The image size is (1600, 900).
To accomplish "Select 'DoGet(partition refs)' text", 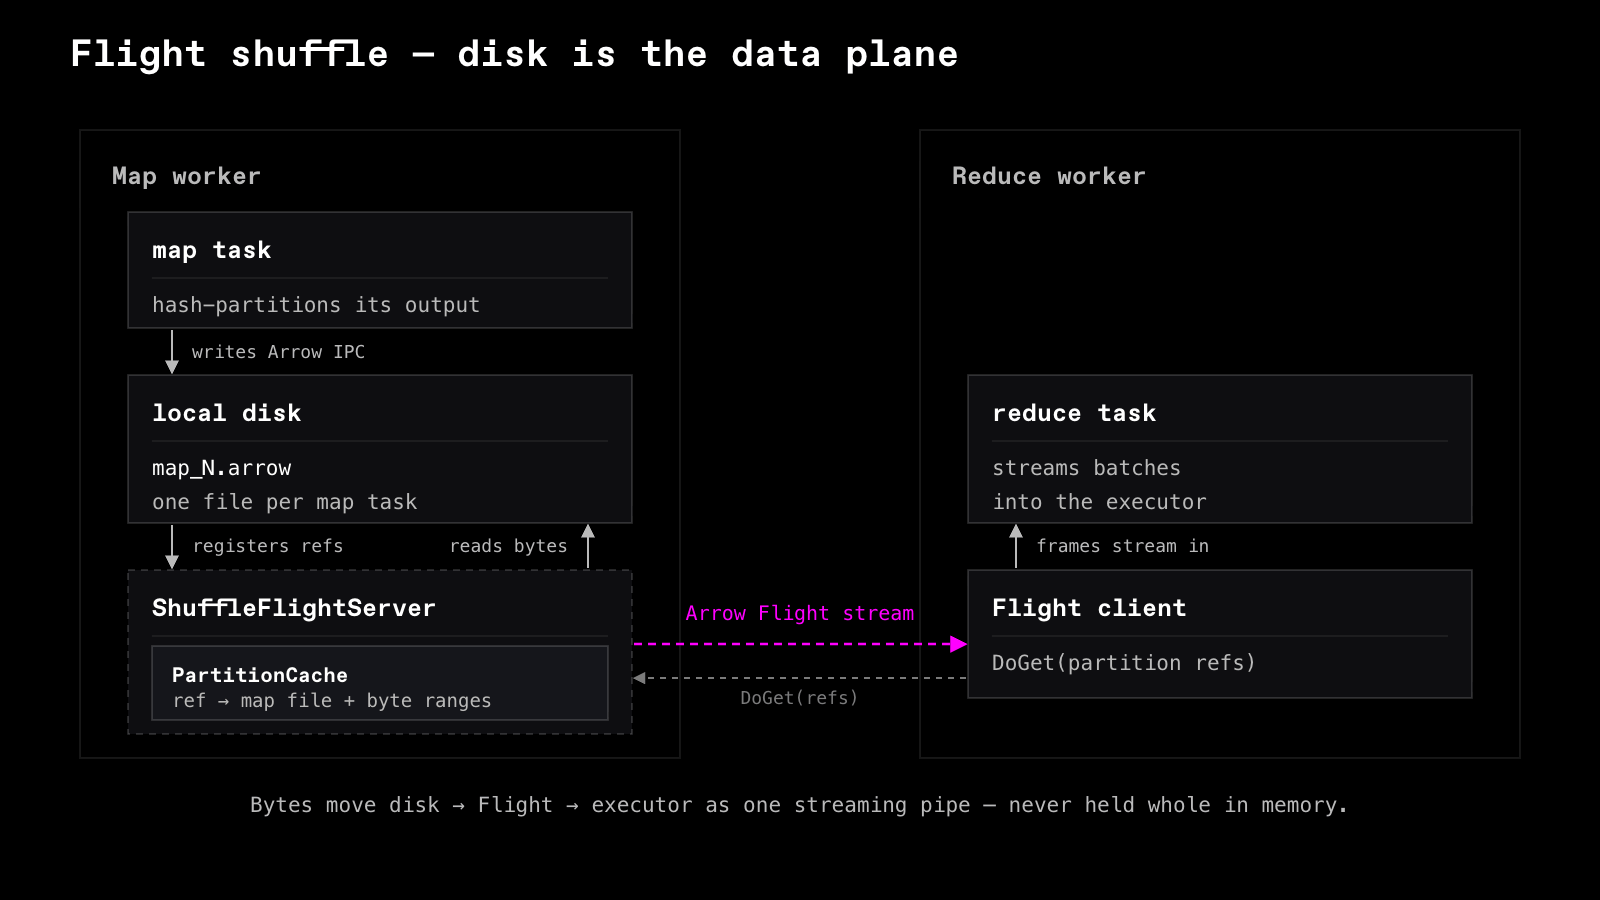I will tap(1124, 663).
